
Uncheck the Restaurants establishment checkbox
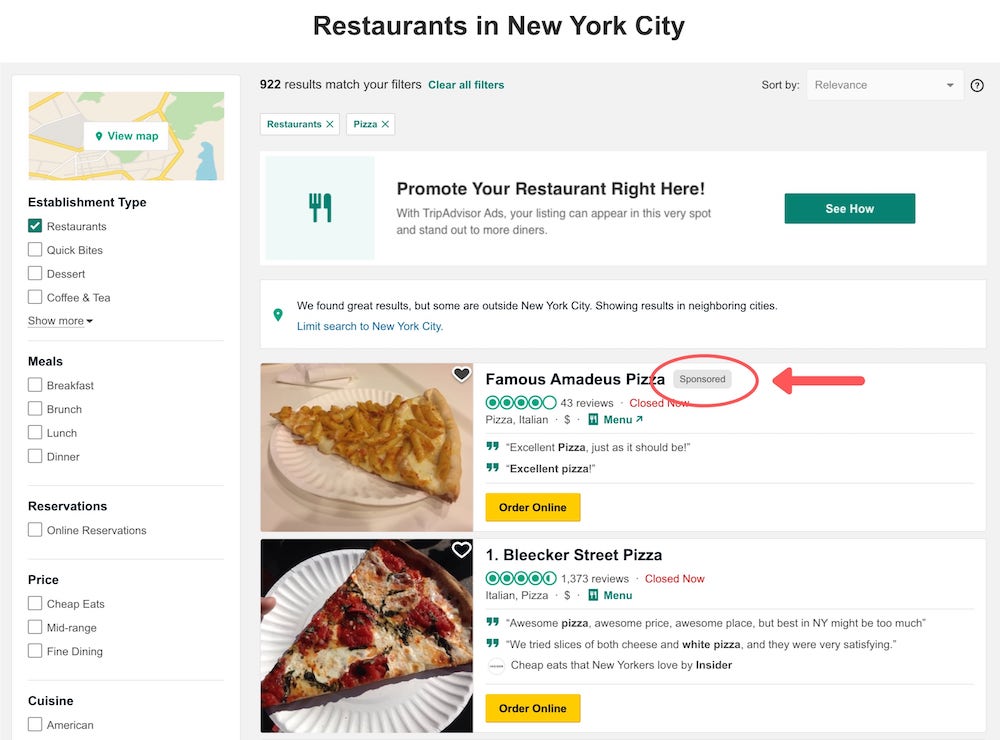[x=35, y=226]
